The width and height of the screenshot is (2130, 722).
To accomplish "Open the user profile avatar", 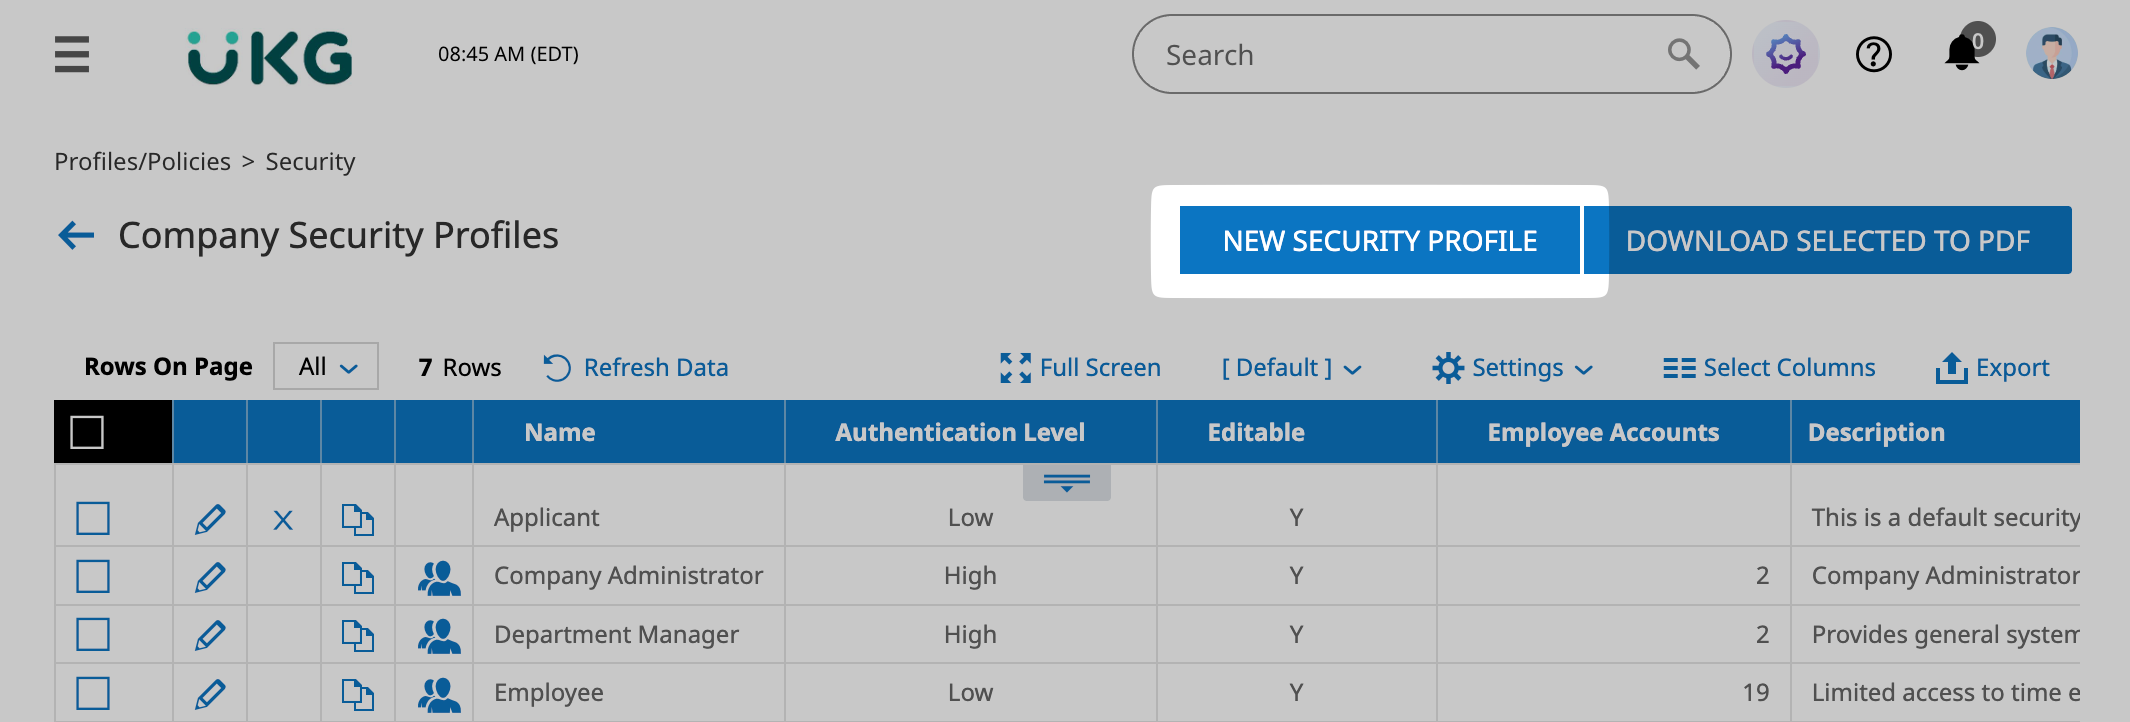I will click(2051, 54).
